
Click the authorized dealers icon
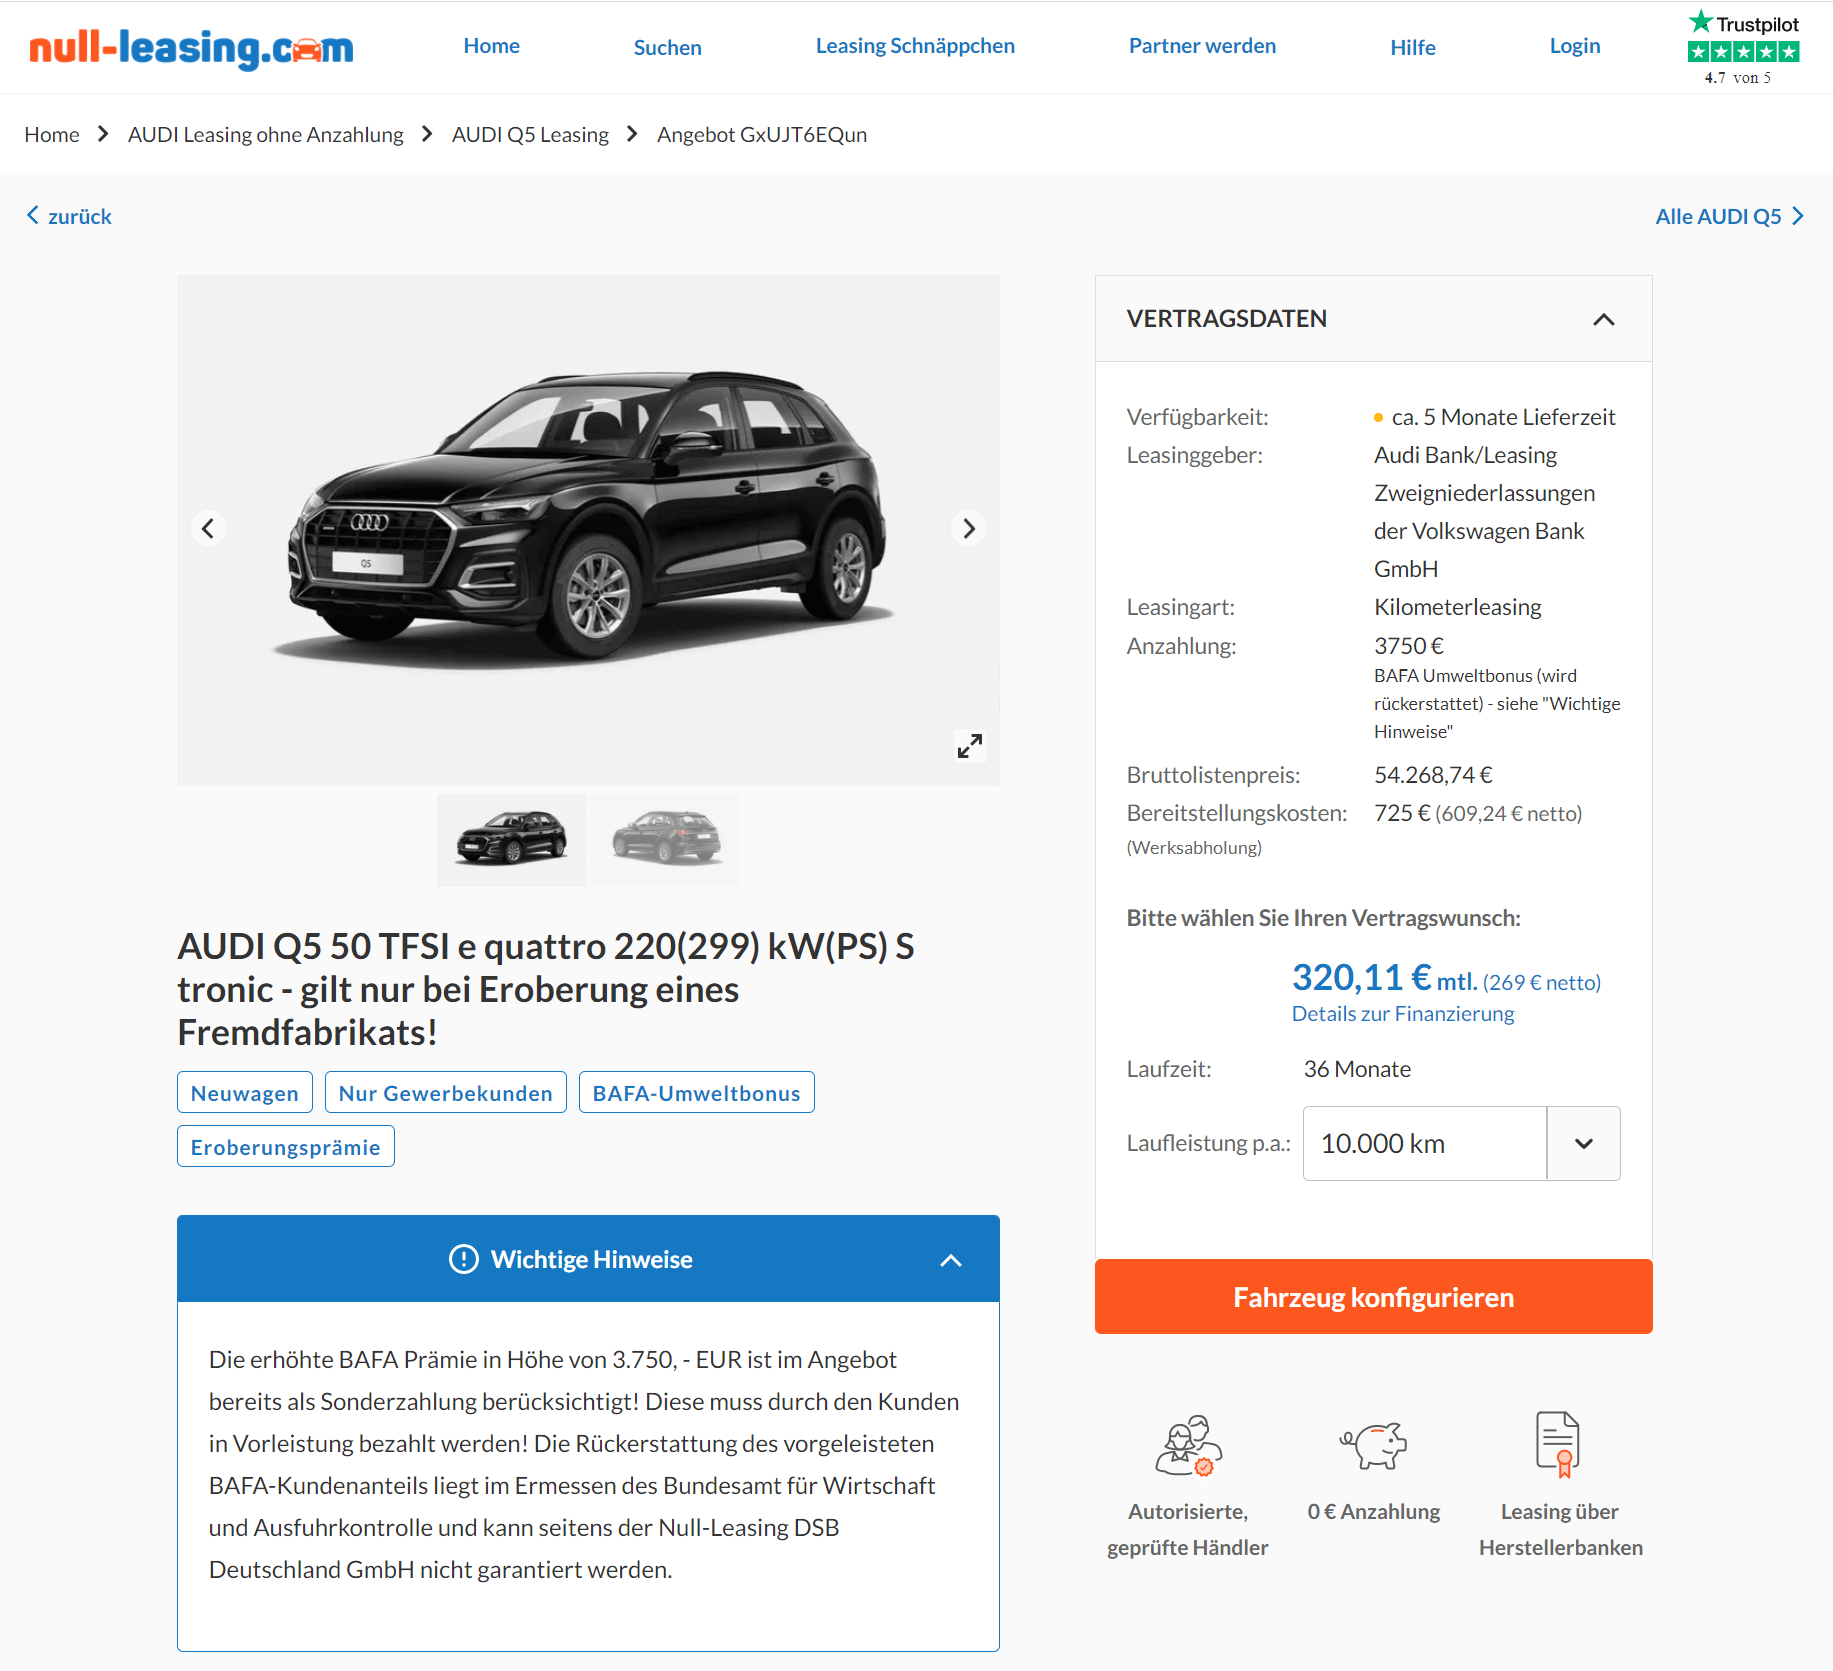coord(1188,1445)
